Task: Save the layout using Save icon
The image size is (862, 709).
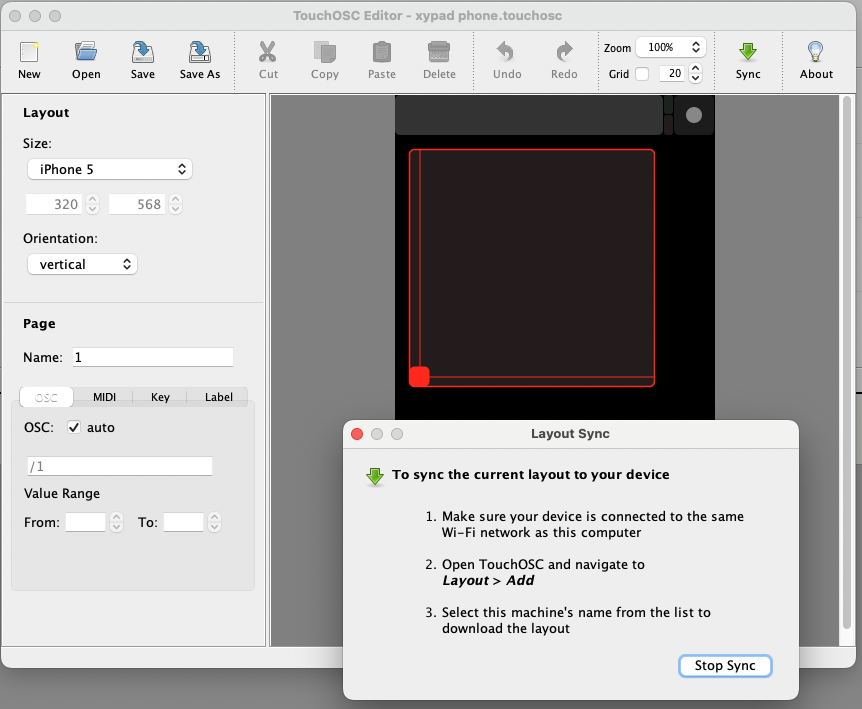Action: click(142, 53)
